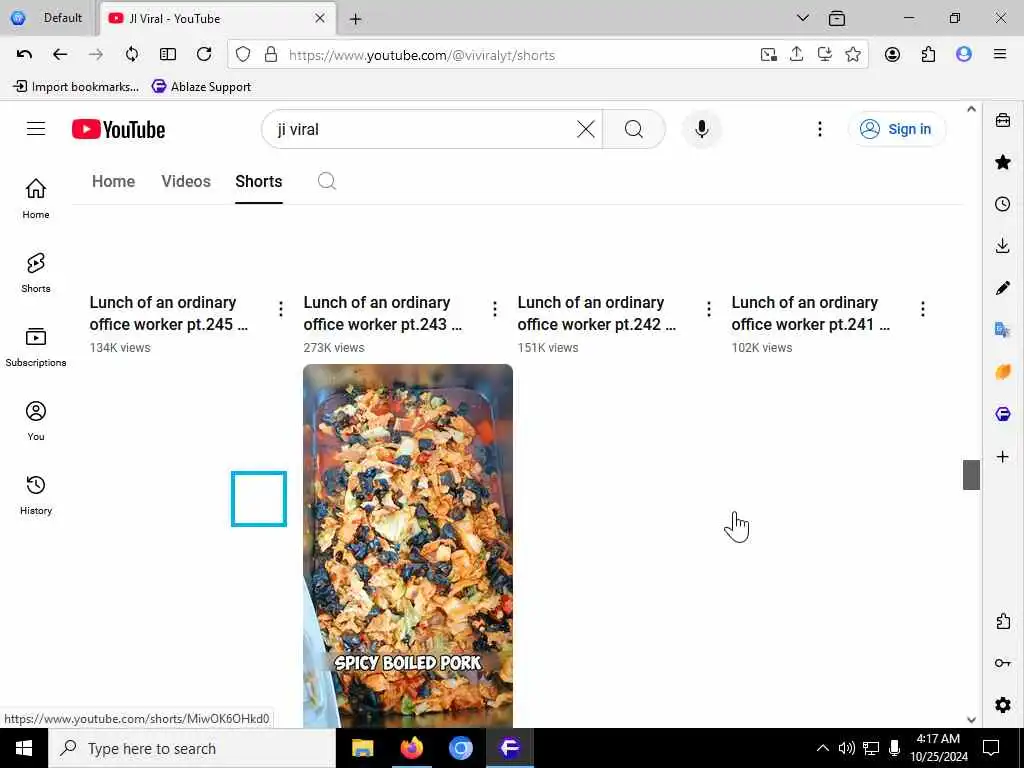Switch to the channel Videos tab
Viewport: 1024px width, 768px height.
[x=186, y=182]
